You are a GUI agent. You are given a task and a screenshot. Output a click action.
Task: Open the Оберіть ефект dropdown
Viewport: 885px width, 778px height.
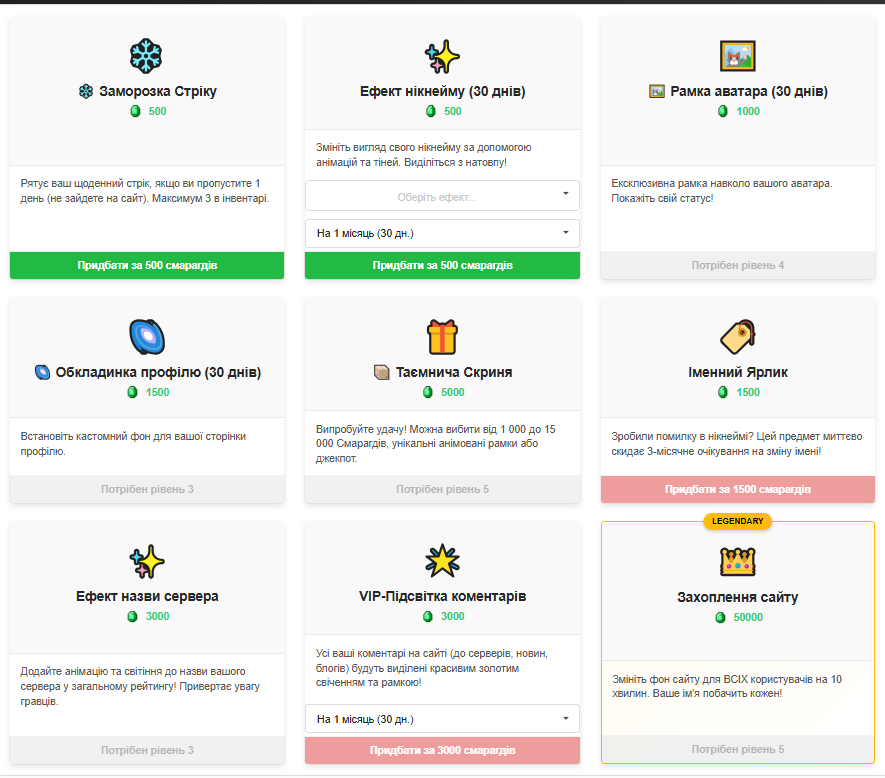coord(442,196)
